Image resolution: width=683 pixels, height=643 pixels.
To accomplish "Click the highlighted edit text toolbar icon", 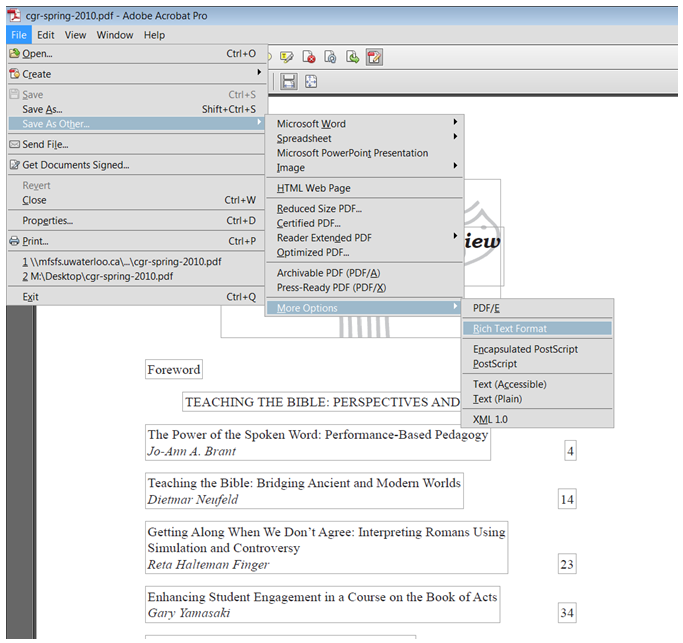I will (x=374, y=57).
